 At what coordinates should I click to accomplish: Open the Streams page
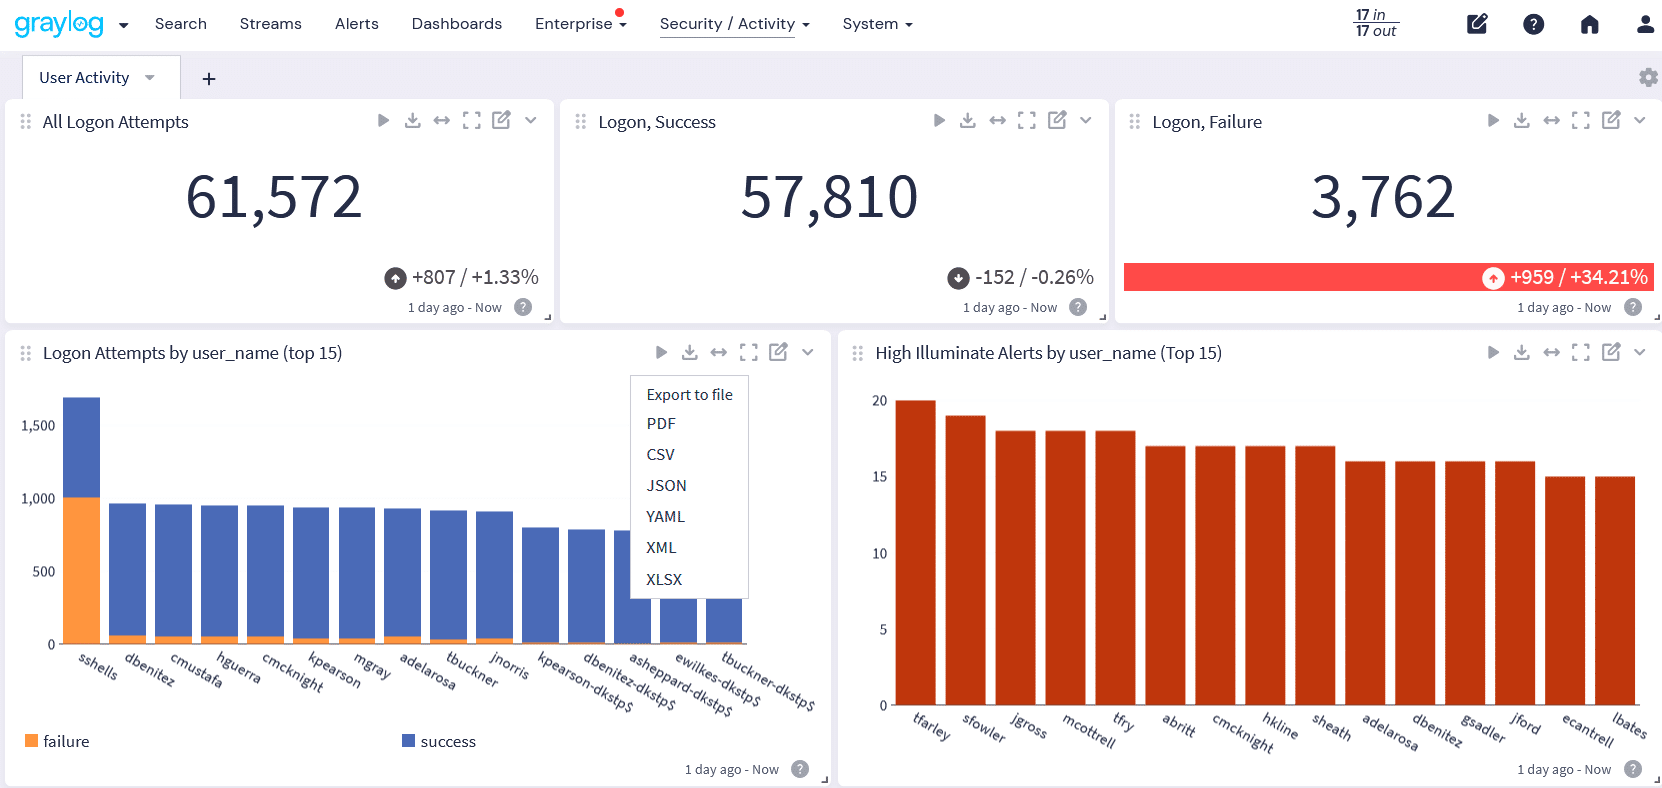[x=270, y=24]
